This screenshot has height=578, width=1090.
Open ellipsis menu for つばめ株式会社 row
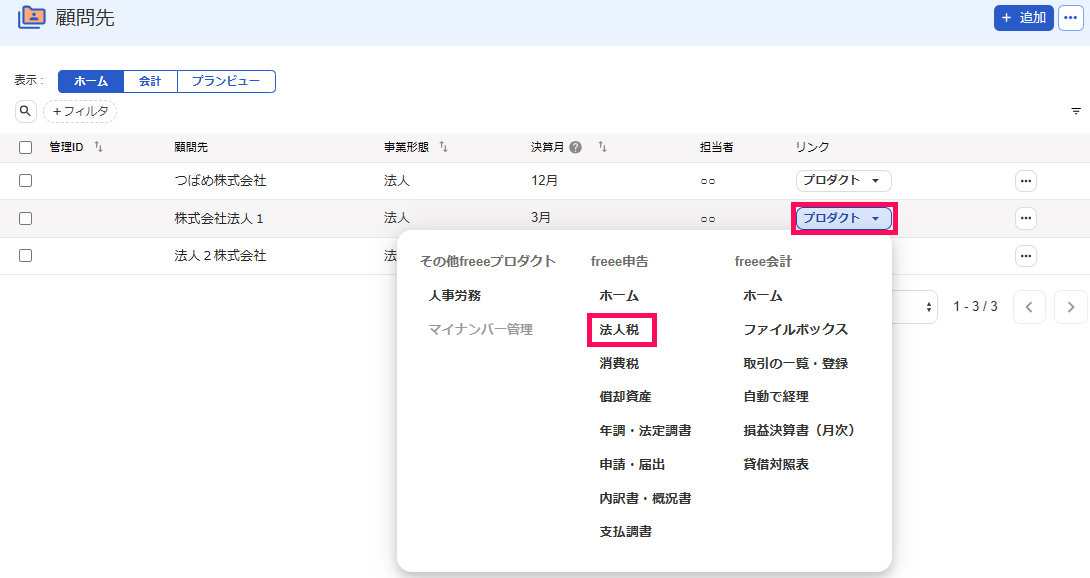pyautogui.click(x=1025, y=181)
